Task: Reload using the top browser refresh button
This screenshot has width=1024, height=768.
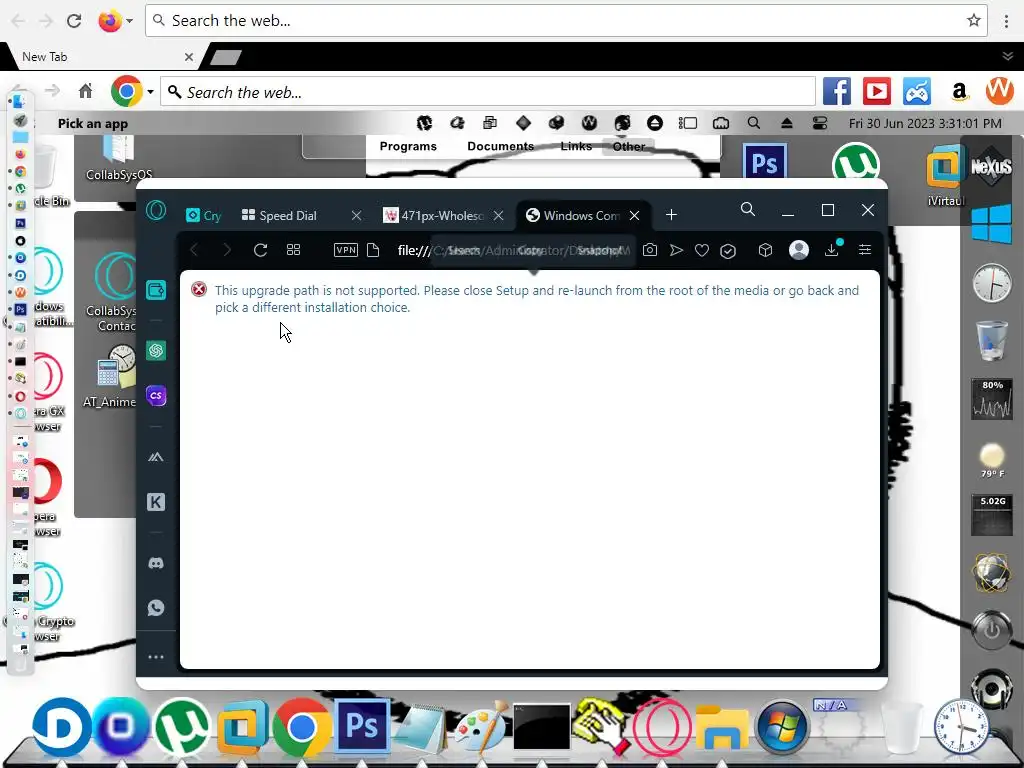Action: click(74, 21)
